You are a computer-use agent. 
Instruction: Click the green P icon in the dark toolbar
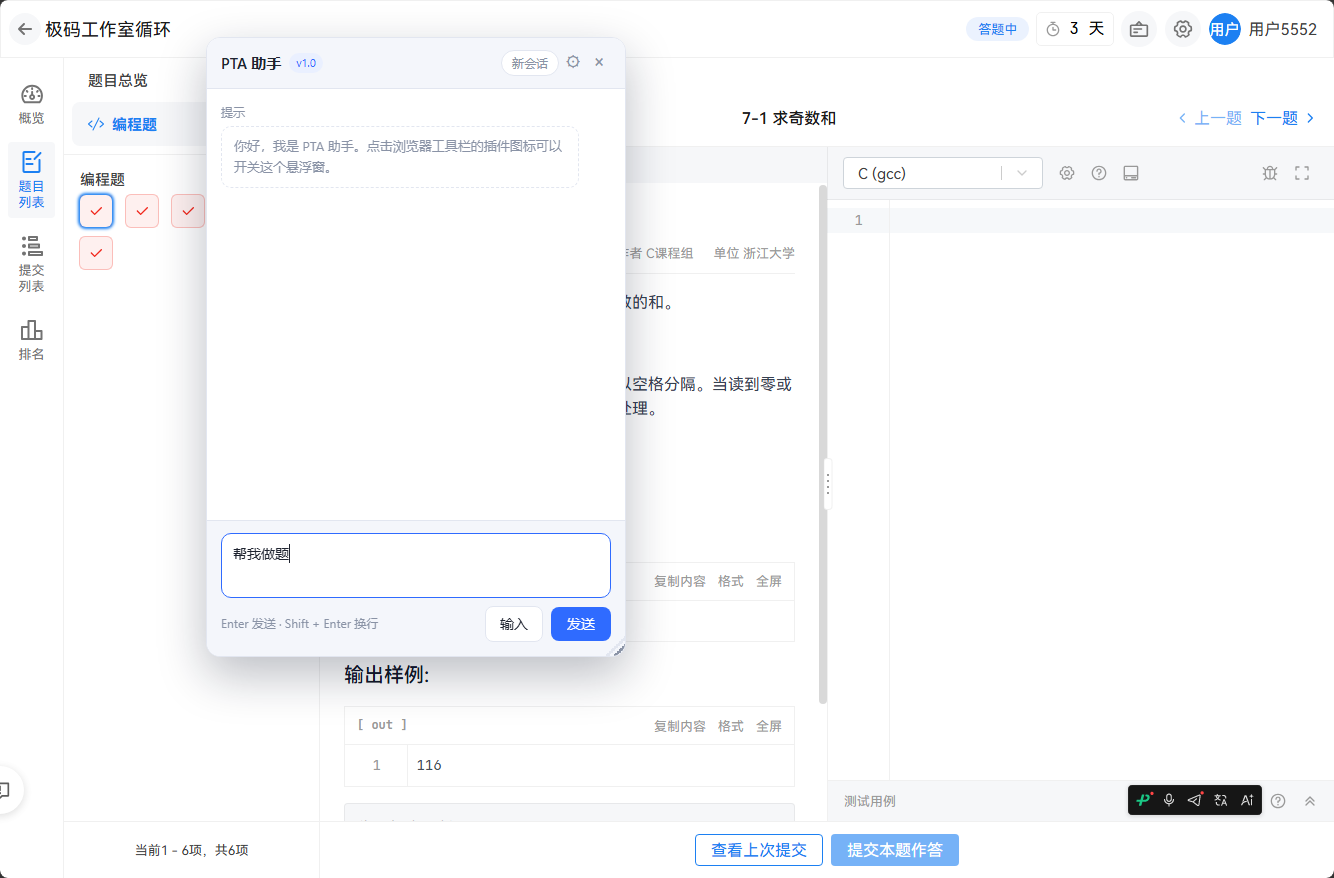[x=1144, y=800]
